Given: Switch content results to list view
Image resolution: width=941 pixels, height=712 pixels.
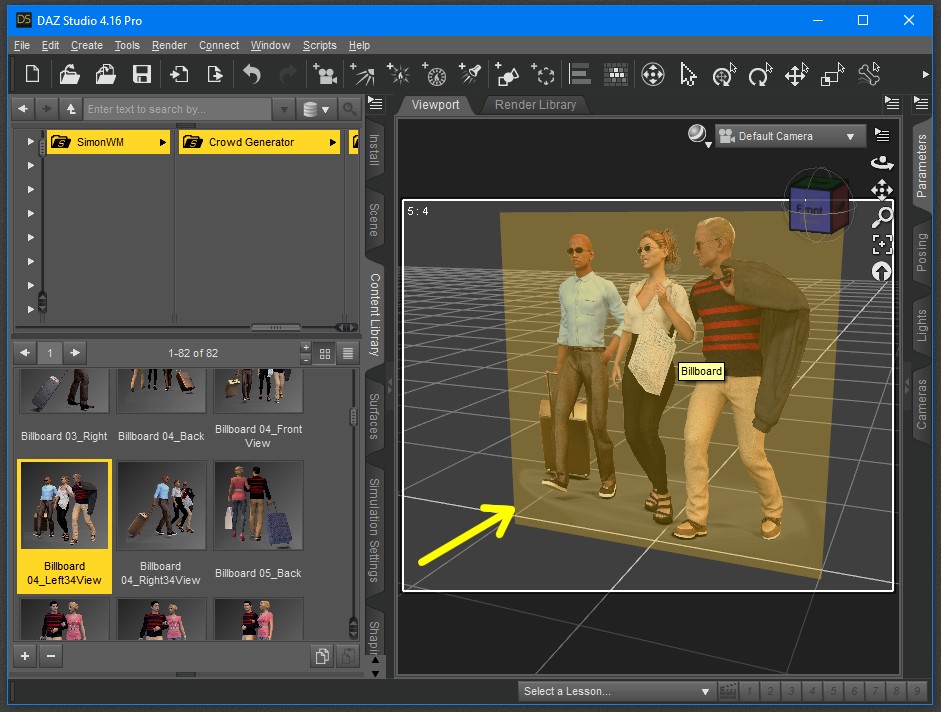Looking at the screenshot, I should point(347,354).
